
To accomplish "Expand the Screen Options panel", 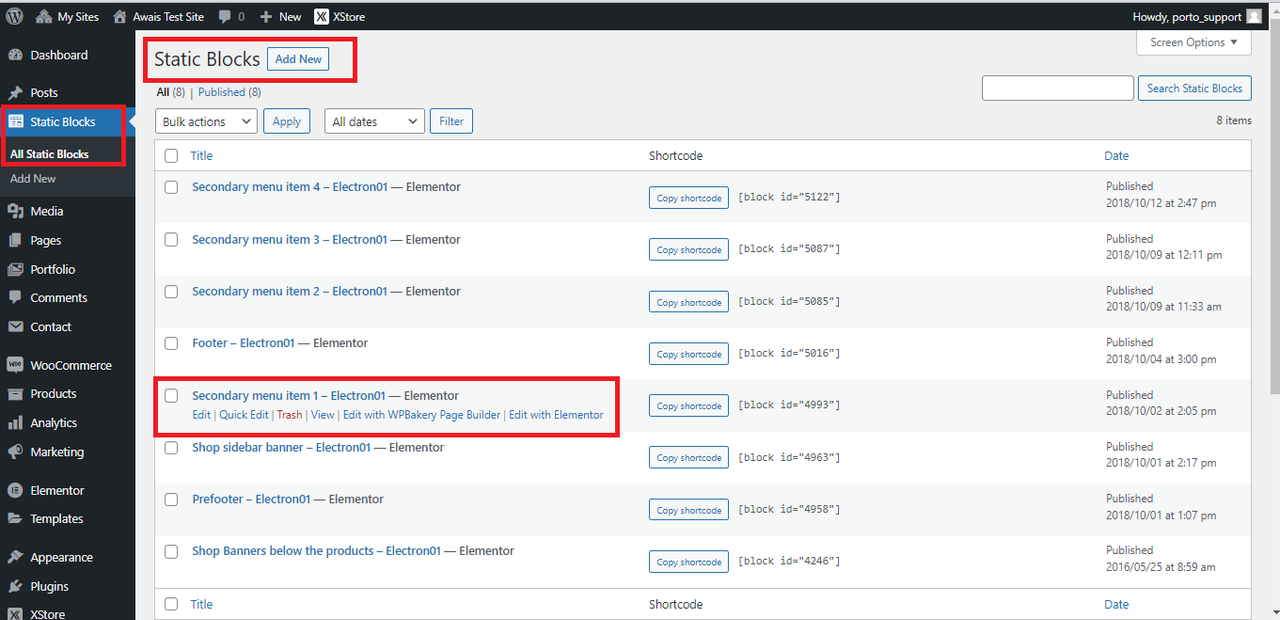I will [1194, 42].
